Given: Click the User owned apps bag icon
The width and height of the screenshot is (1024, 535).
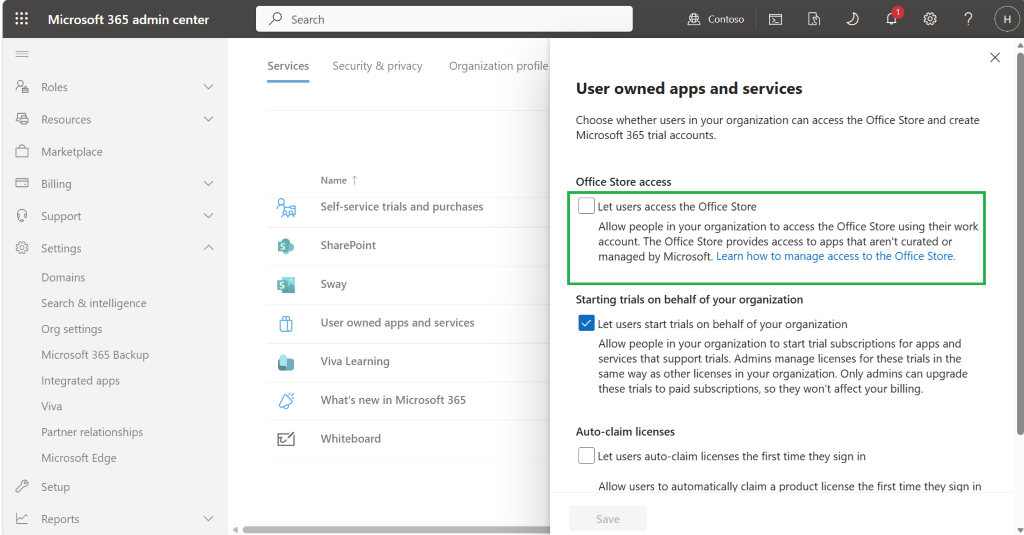Looking at the screenshot, I should click(286, 323).
